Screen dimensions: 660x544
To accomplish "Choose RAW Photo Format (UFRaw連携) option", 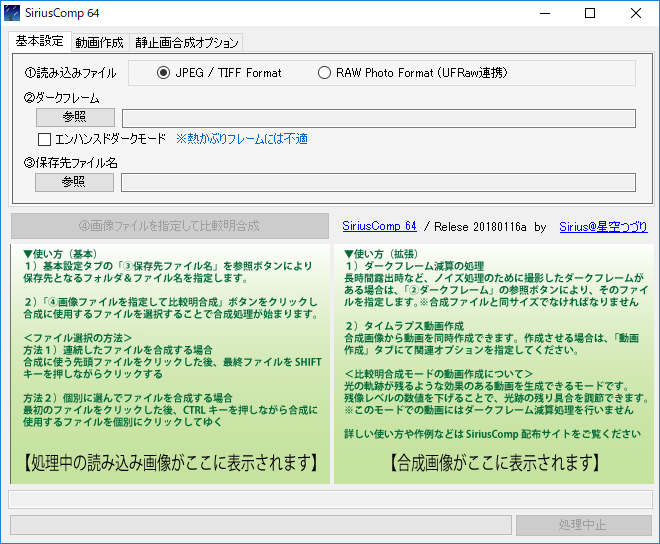I will 324,73.
